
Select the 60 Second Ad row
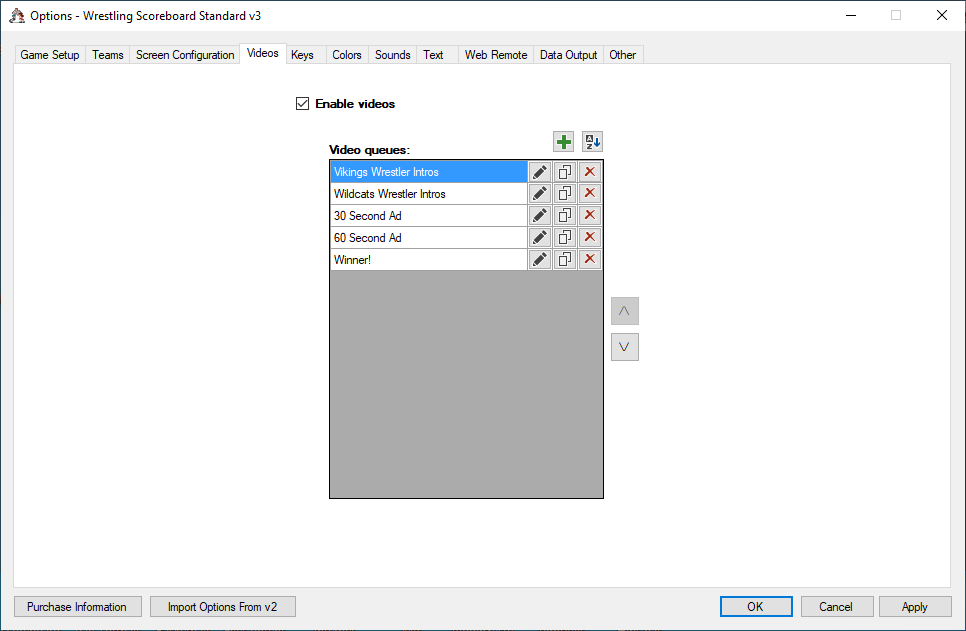coord(429,237)
